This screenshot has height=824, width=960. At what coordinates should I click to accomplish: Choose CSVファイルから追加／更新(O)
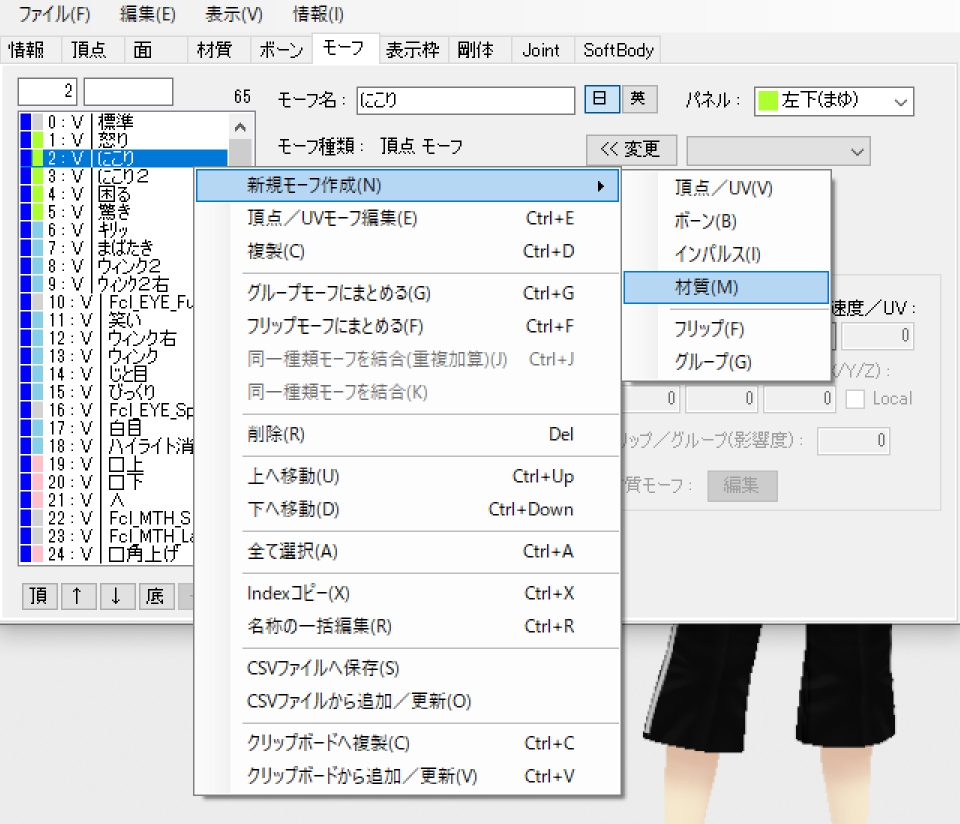click(407, 701)
